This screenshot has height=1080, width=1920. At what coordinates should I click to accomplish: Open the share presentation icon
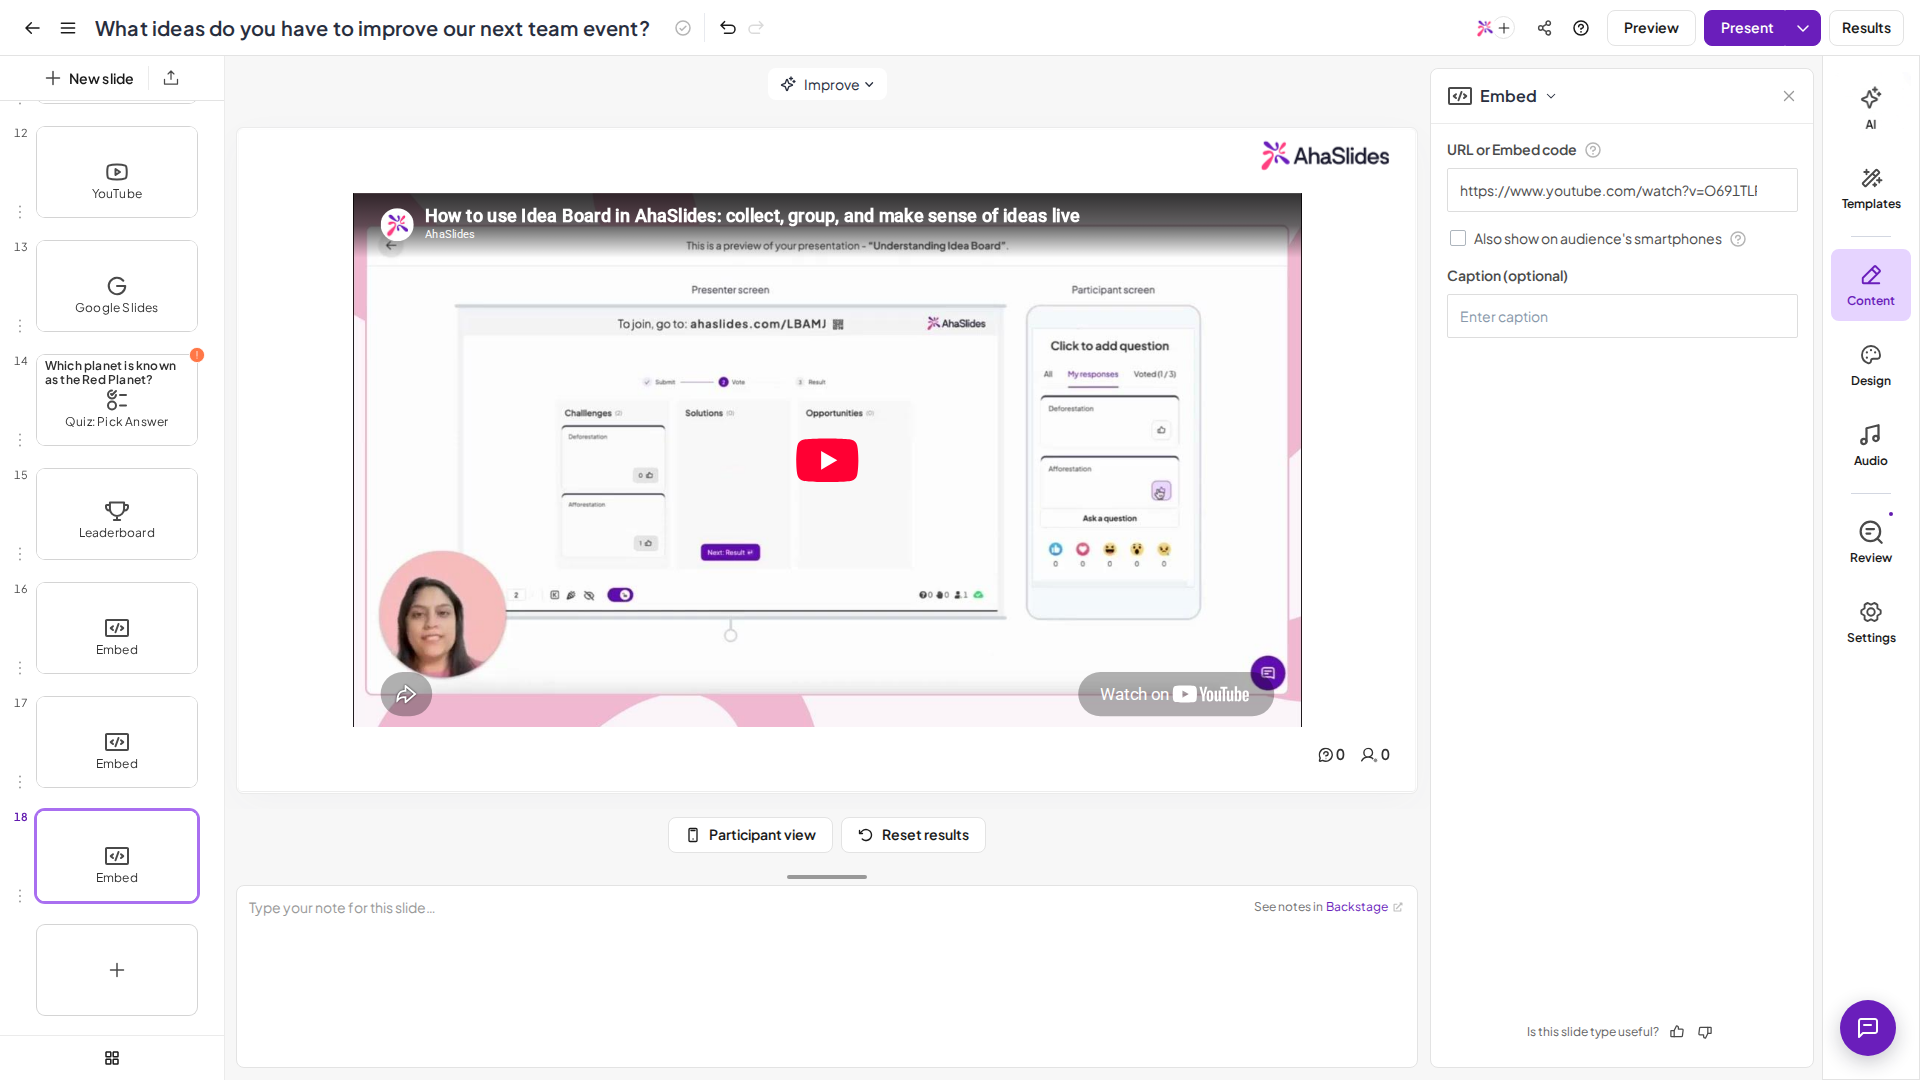(1545, 28)
